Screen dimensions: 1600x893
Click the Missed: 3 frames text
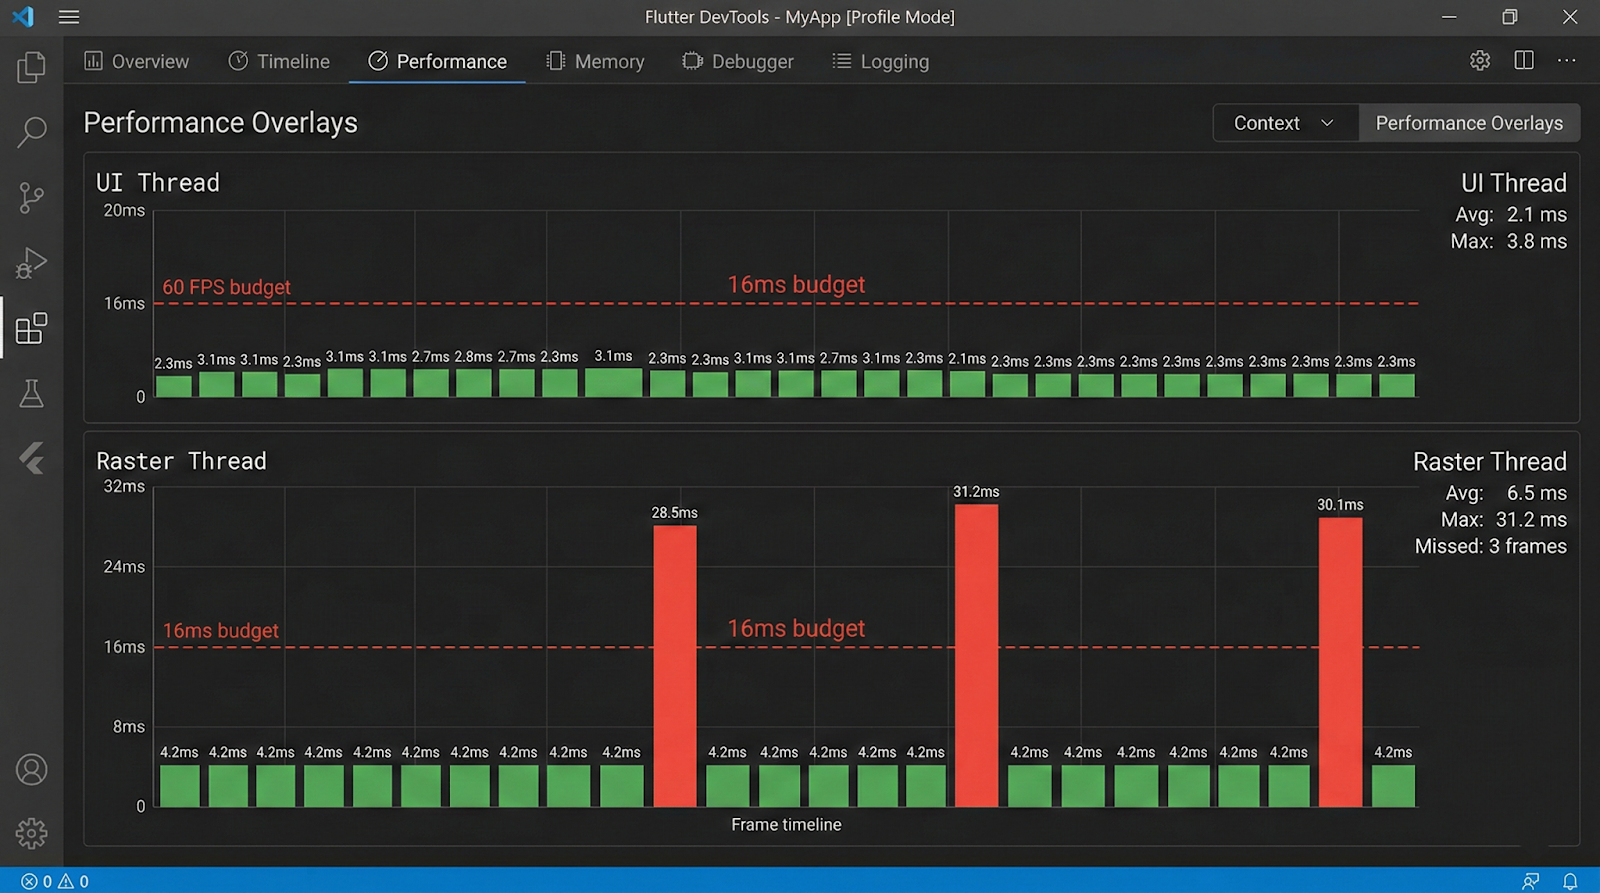(x=1490, y=546)
